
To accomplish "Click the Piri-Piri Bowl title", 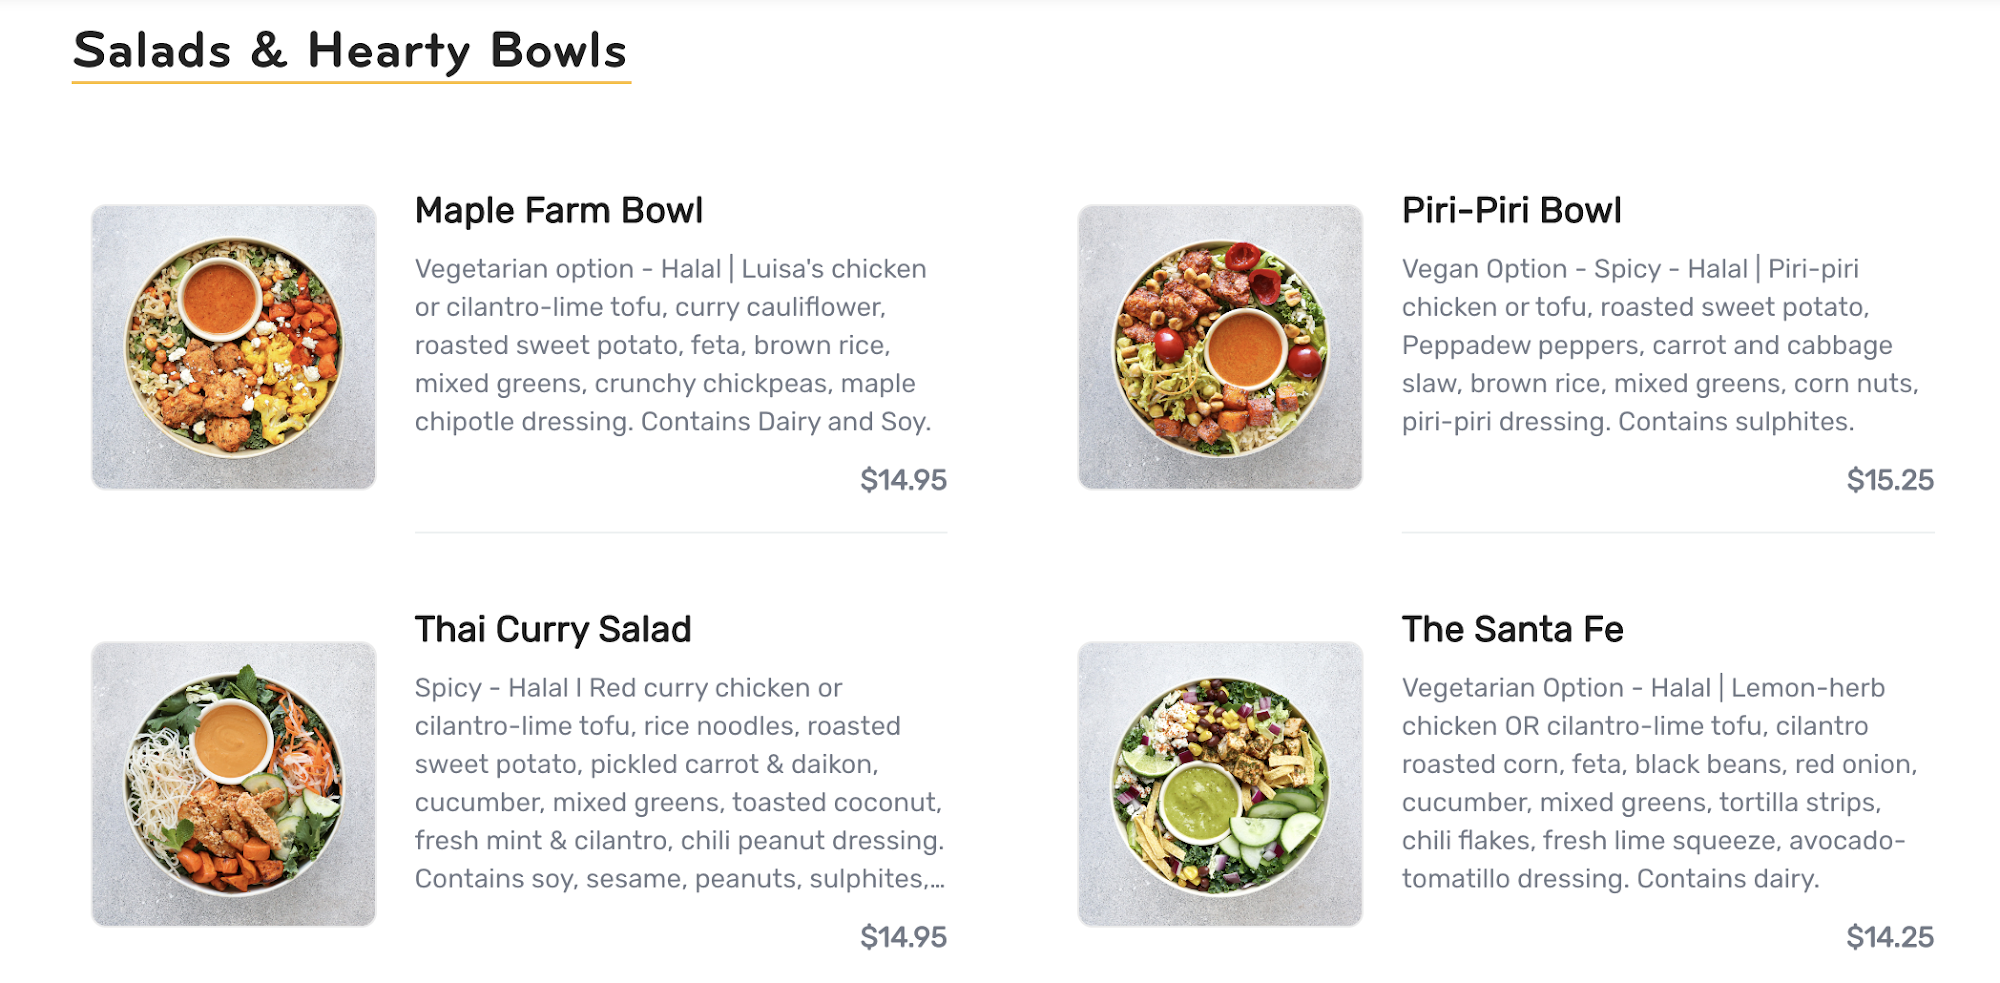I will (1511, 211).
